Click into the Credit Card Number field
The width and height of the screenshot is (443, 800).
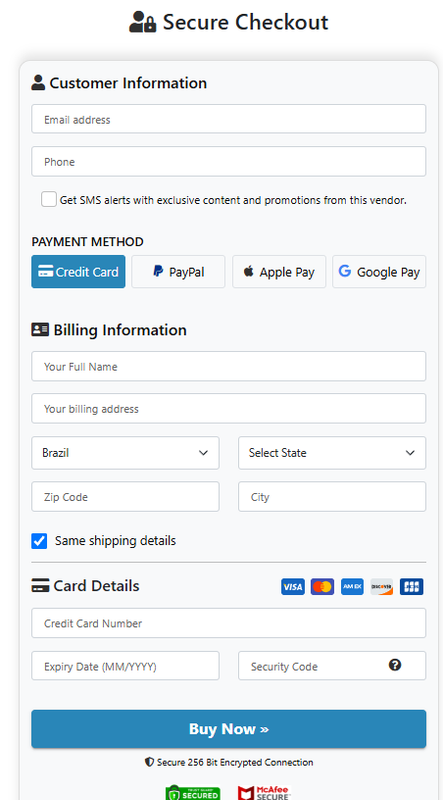pos(229,623)
